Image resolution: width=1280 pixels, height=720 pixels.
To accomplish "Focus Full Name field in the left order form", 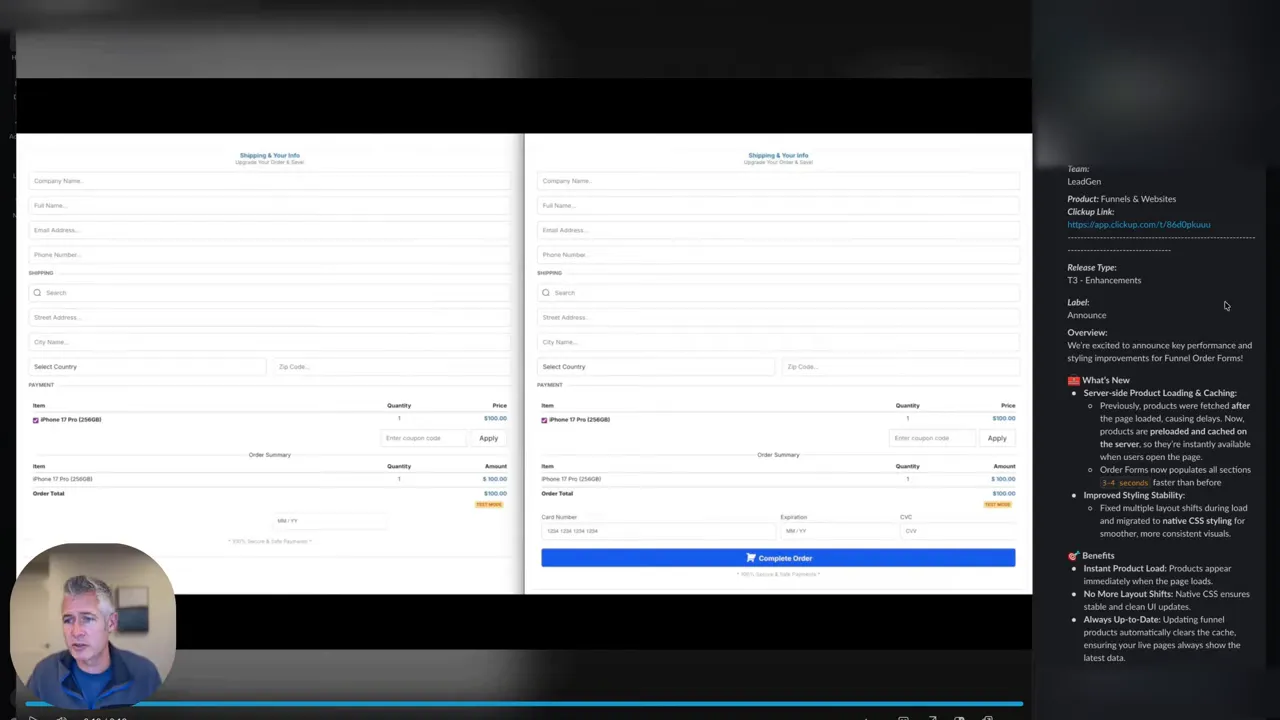I will 269,206.
